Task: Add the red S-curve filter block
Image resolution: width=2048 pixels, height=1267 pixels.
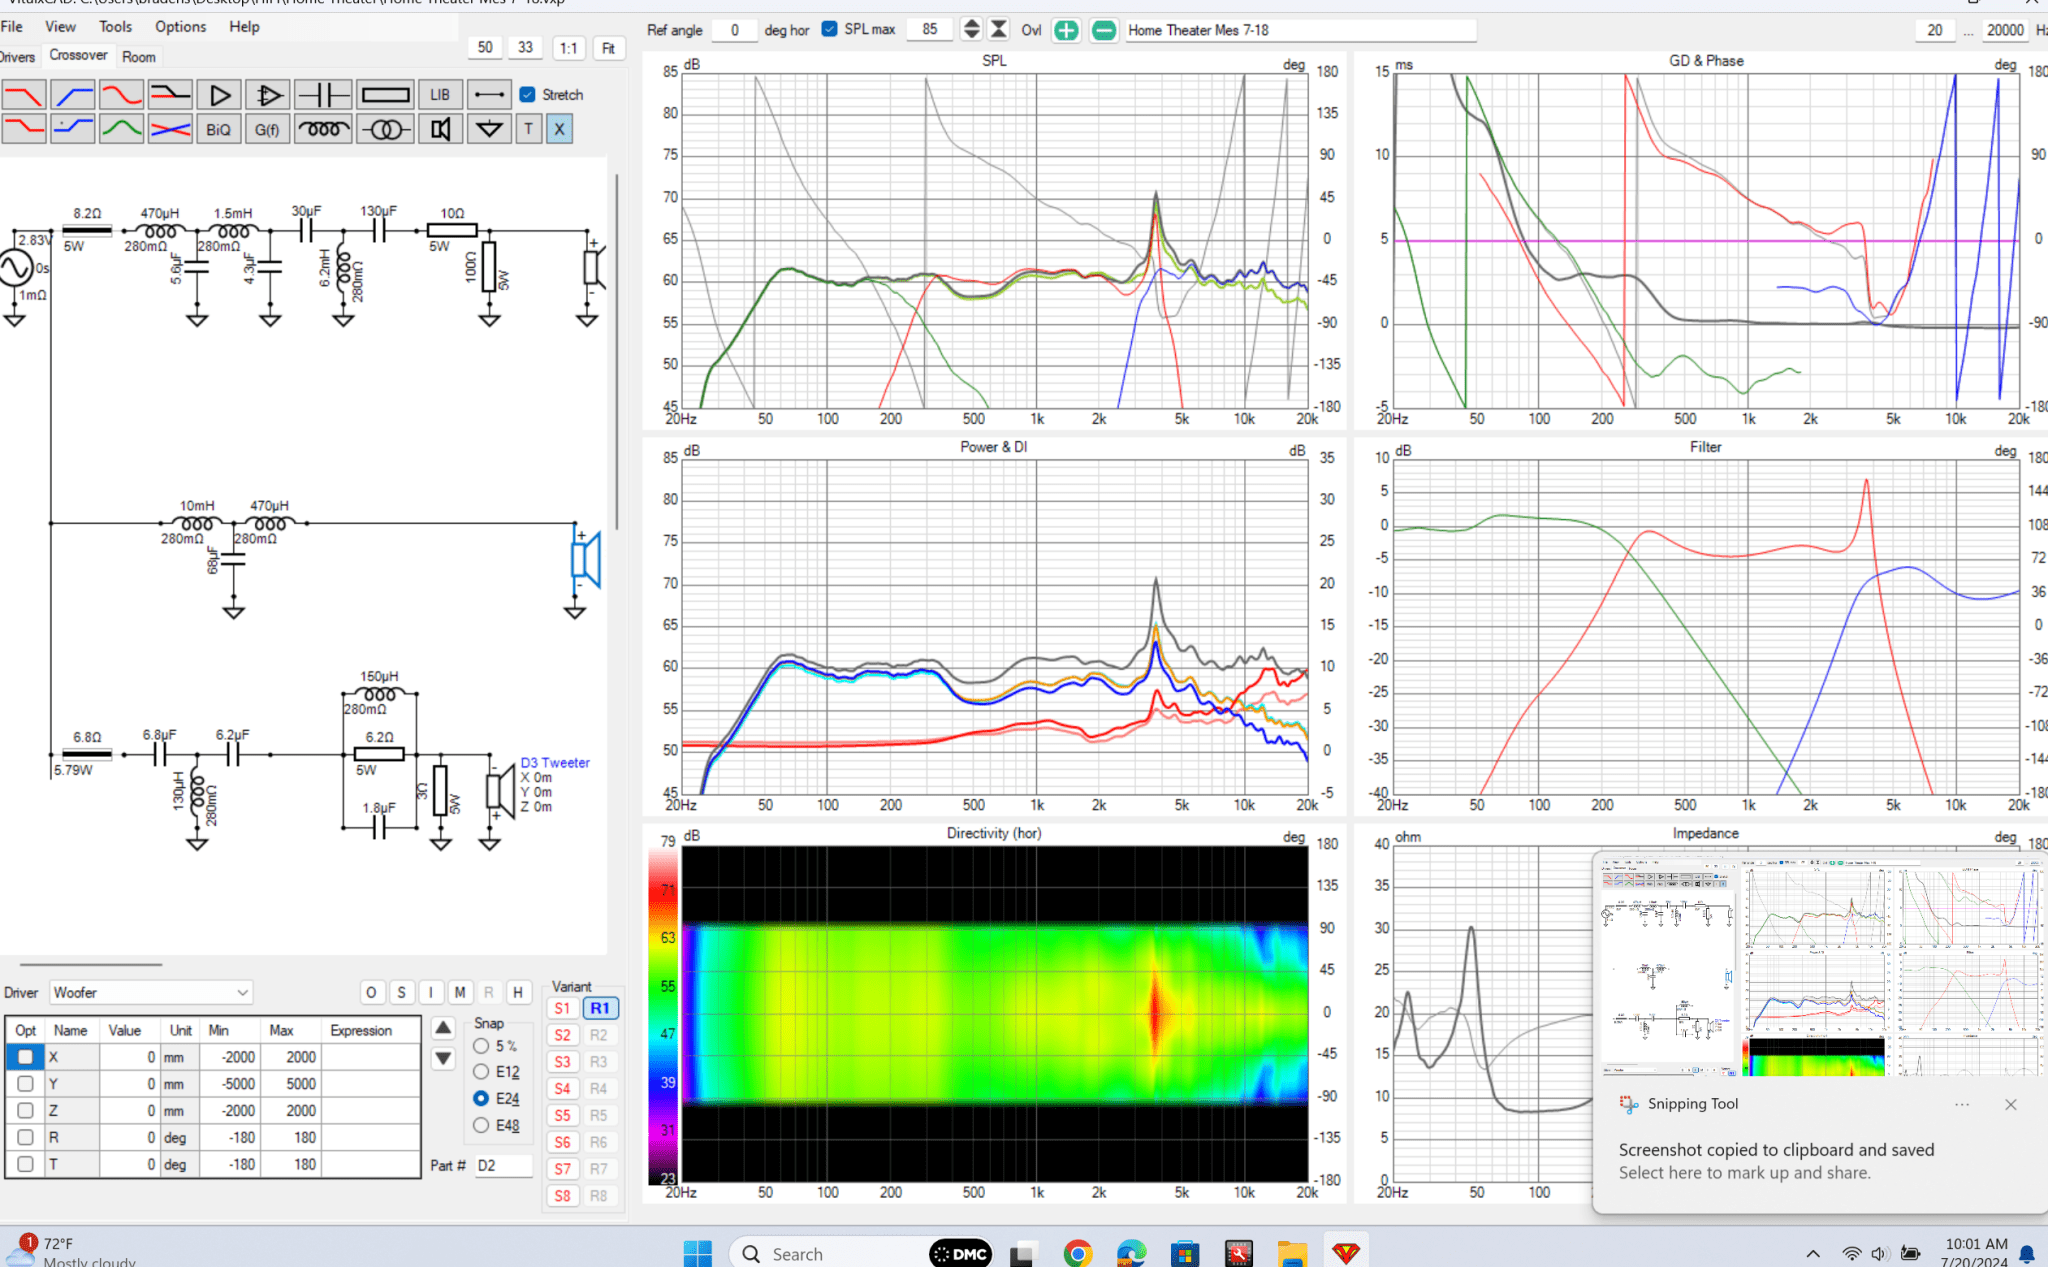Action: pyautogui.click(x=121, y=95)
